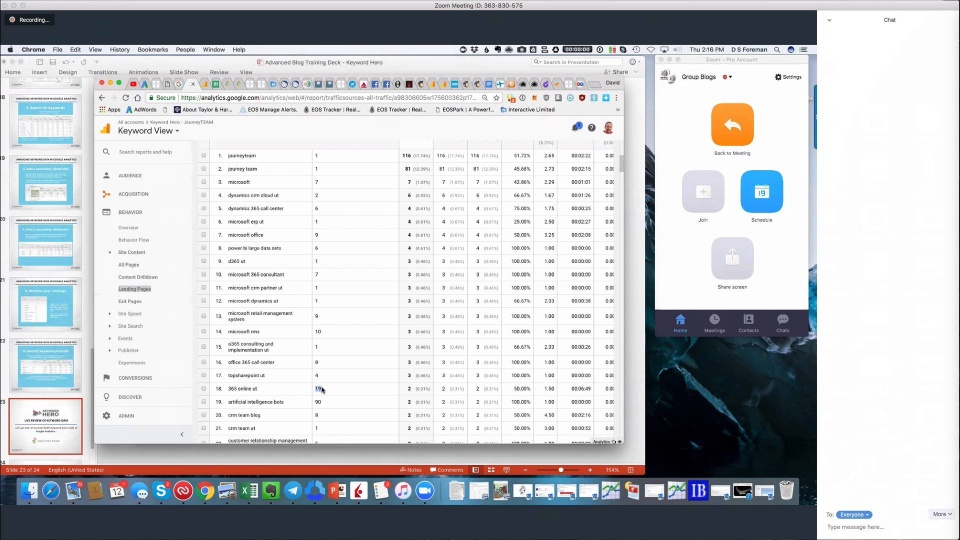Open the Chats tab in Zoom

[x=782, y=323]
